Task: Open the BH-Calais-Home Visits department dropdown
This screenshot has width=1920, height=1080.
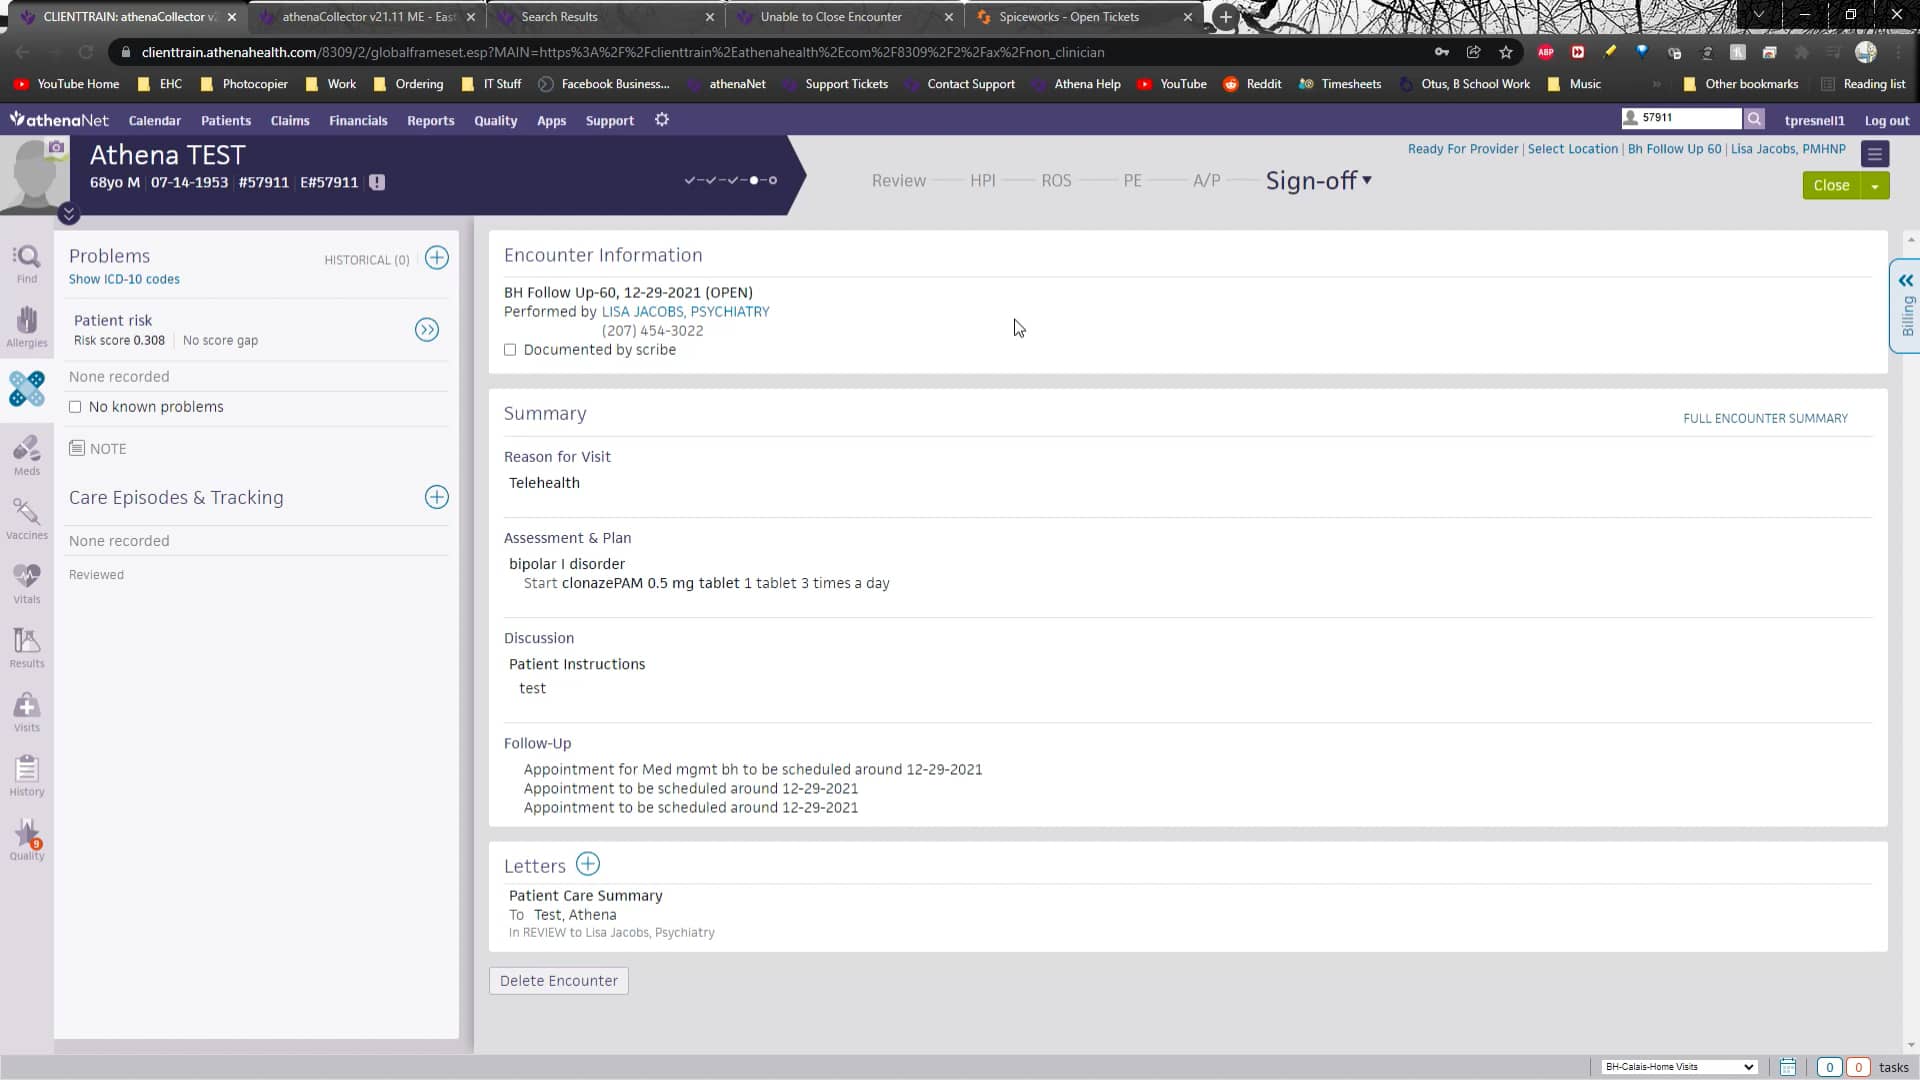Action: (x=1677, y=1067)
